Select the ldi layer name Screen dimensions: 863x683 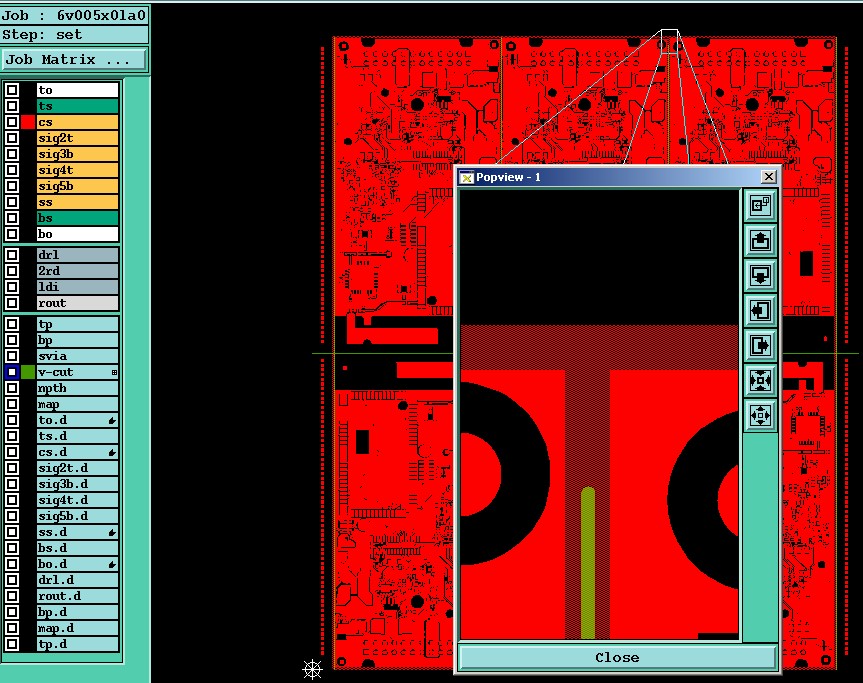click(77, 287)
